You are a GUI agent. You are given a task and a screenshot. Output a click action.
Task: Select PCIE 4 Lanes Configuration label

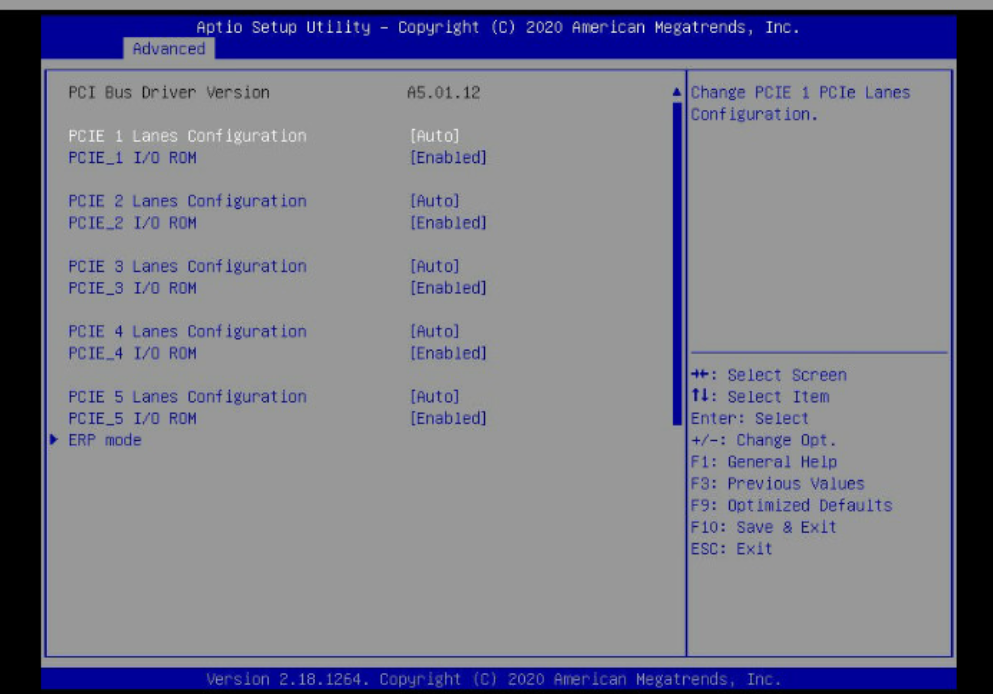(x=187, y=332)
